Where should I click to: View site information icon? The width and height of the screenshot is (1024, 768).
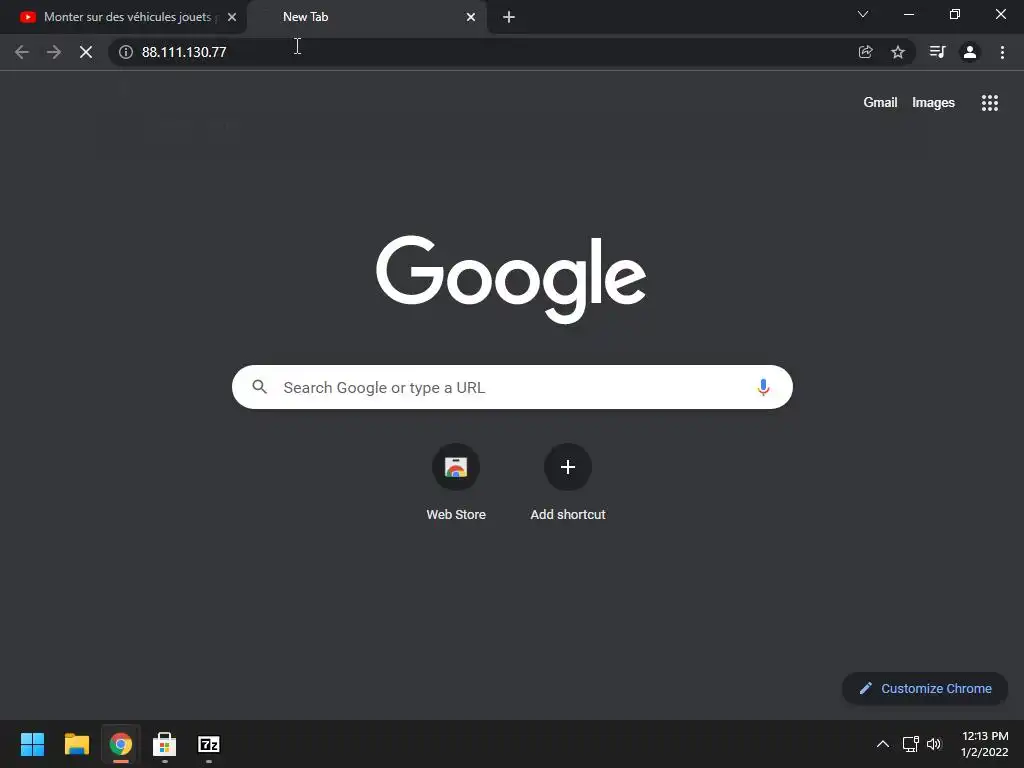point(126,52)
